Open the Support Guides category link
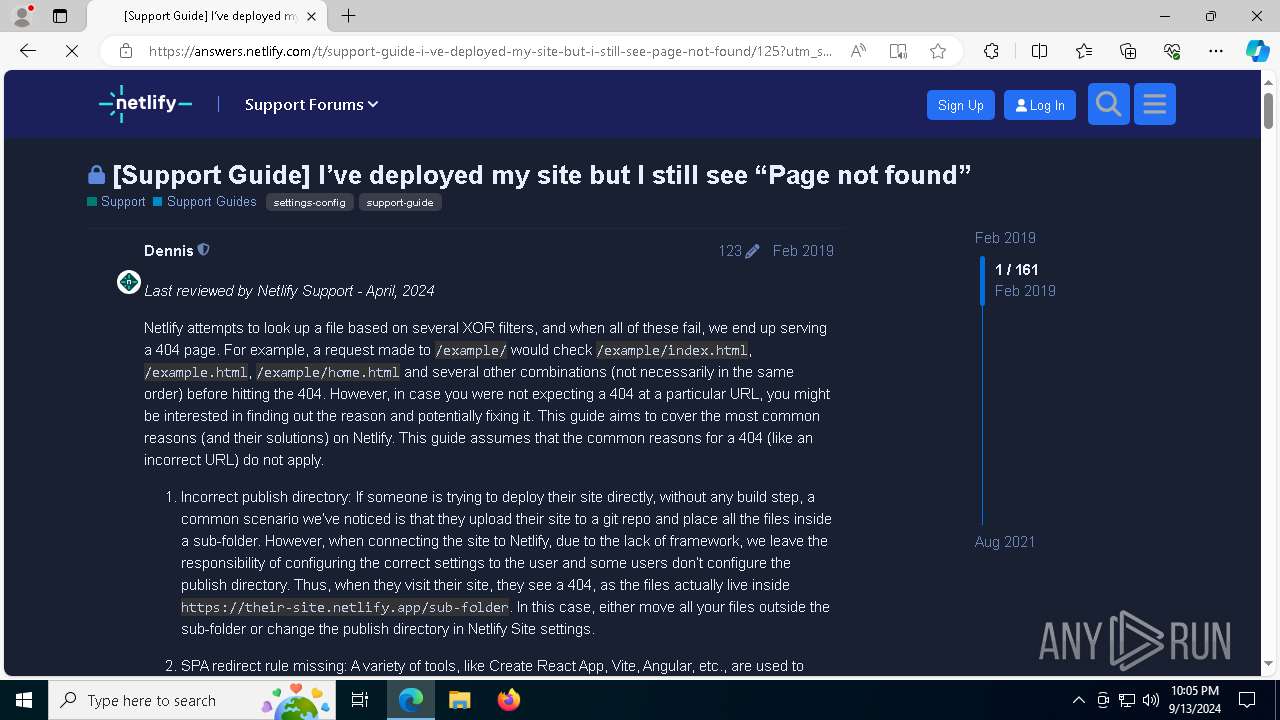The height and width of the screenshot is (720, 1280). click(x=205, y=202)
